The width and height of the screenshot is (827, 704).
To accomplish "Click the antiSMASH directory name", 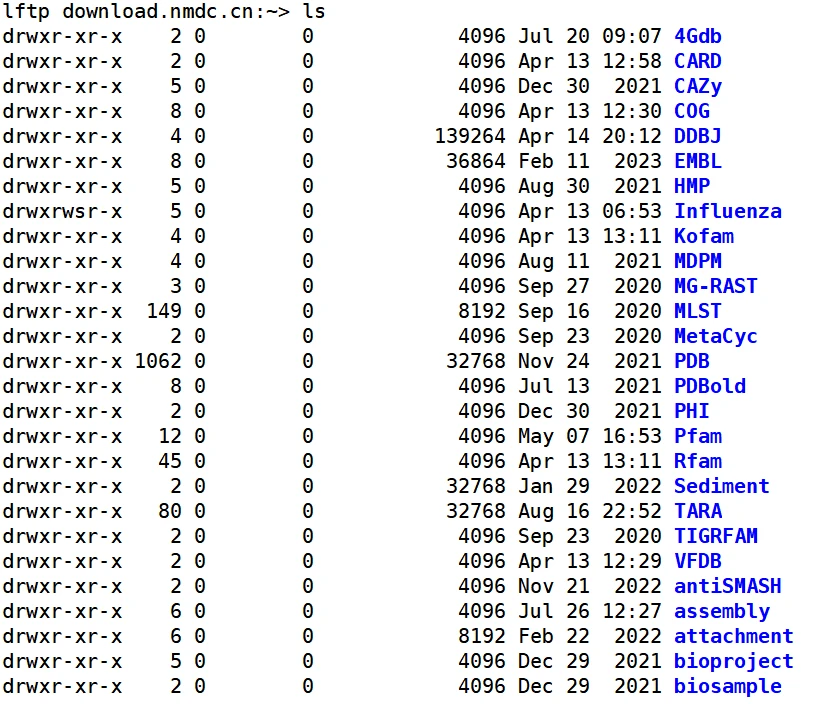I will tap(727, 586).
